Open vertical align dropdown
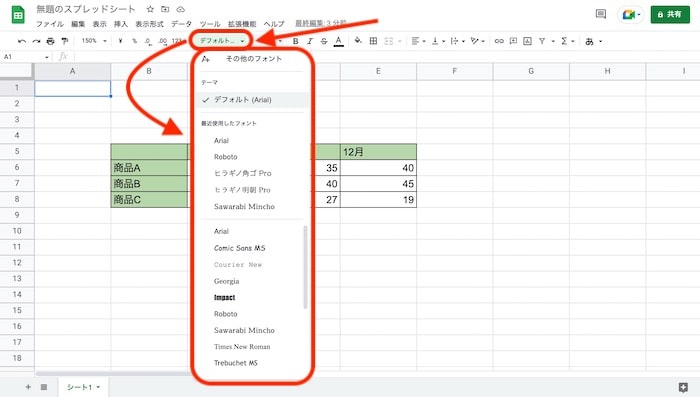The width and height of the screenshot is (700, 397). [438, 41]
